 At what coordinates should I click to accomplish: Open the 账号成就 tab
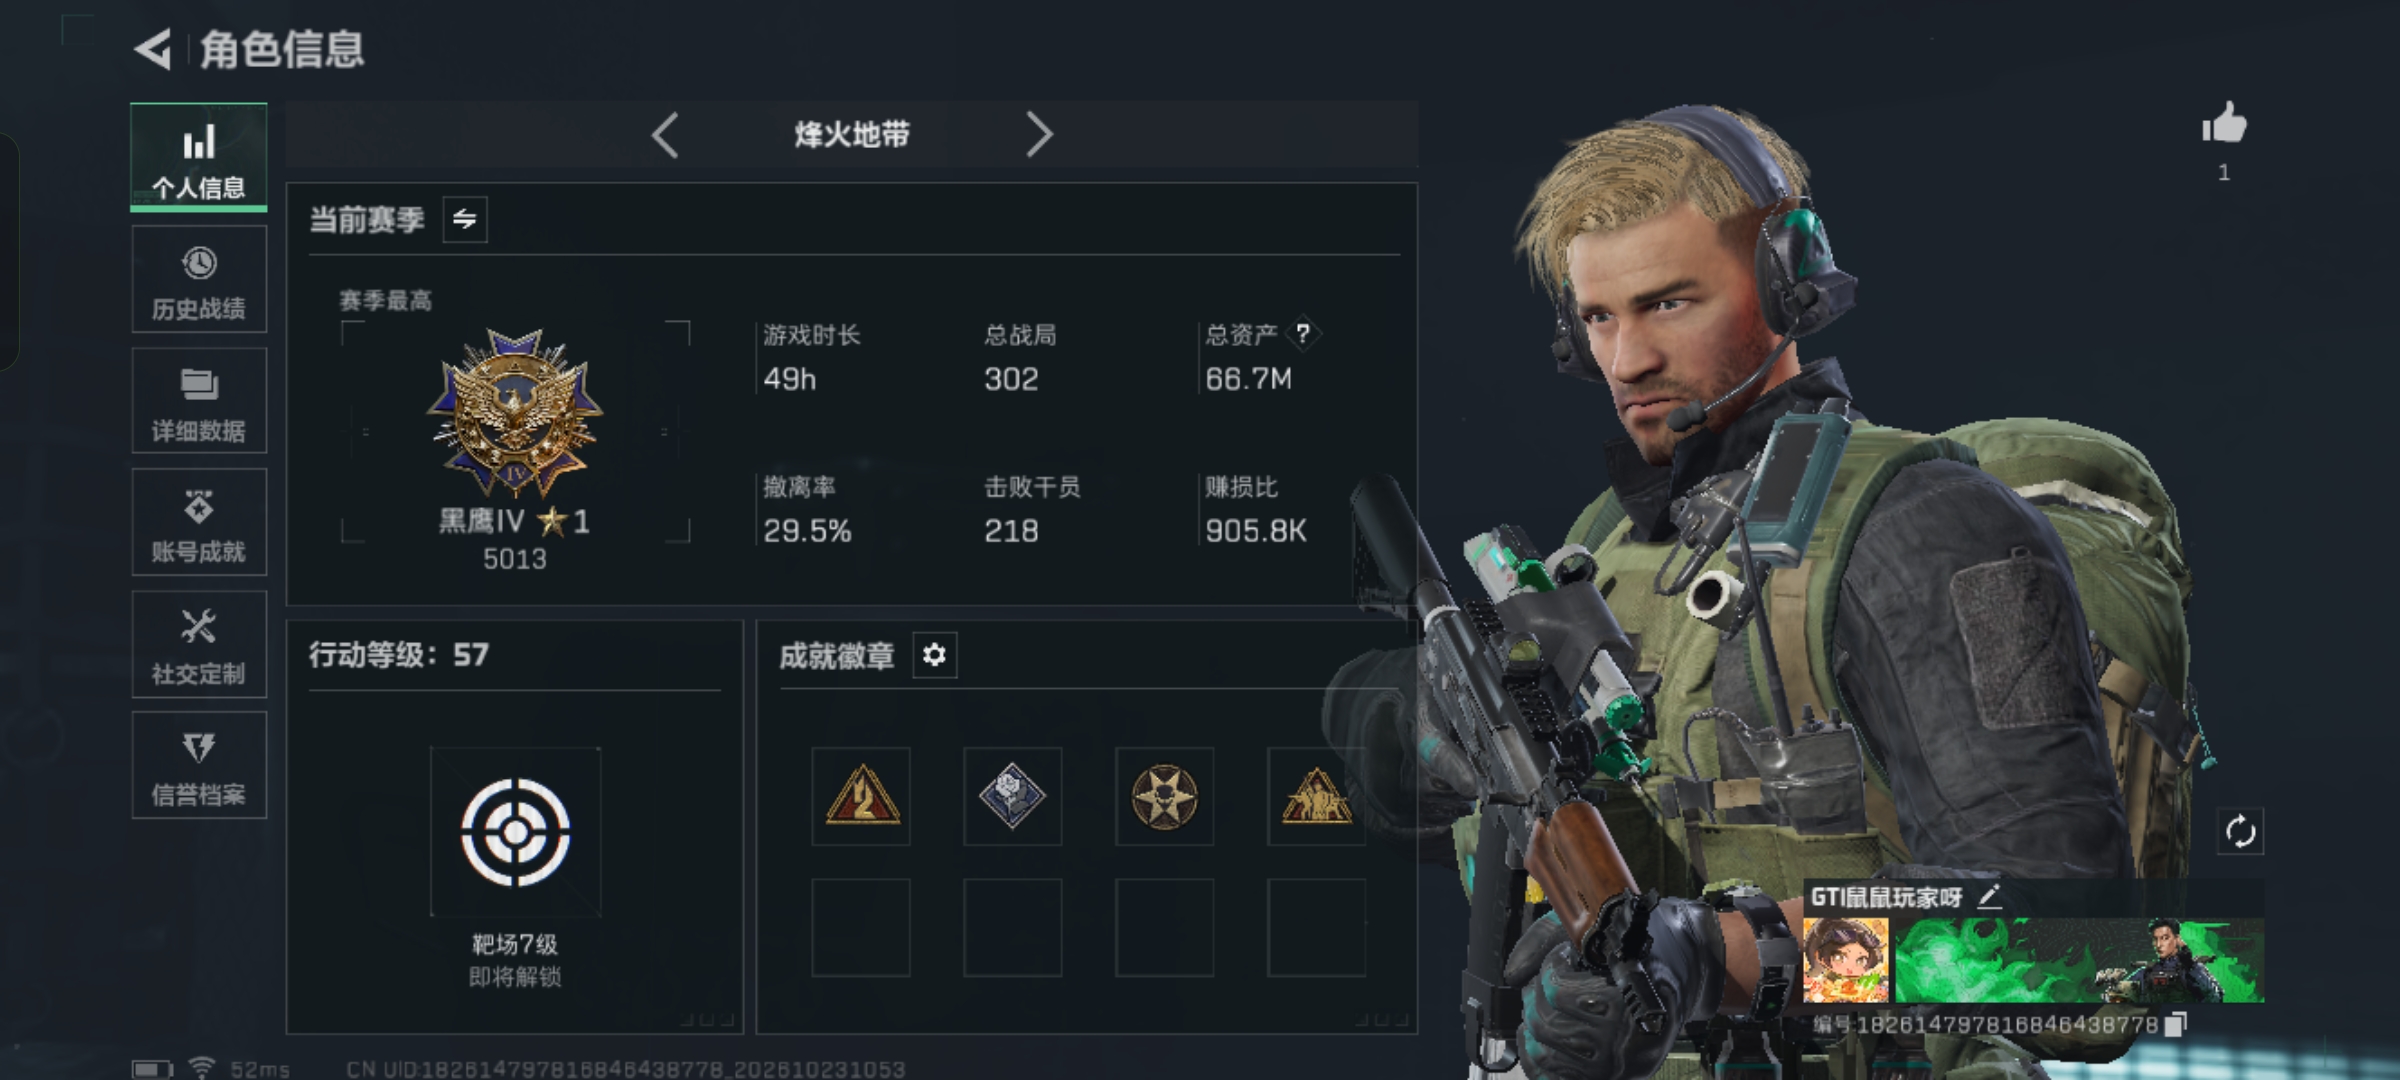(x=199, y=522)
